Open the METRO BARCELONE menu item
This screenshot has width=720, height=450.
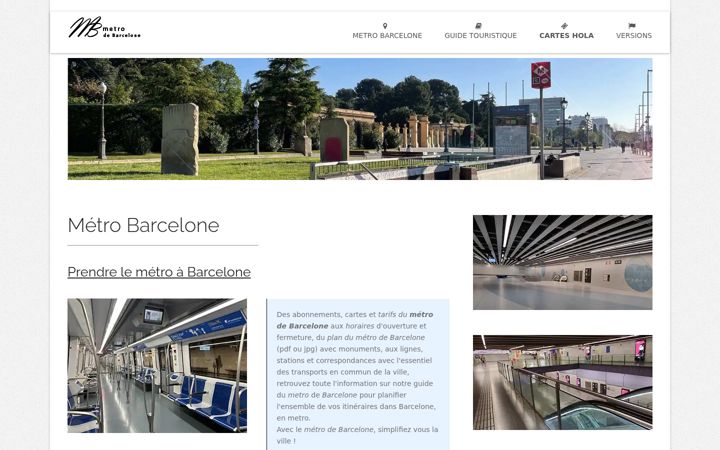pyautogui.click(x=387, y=35)
